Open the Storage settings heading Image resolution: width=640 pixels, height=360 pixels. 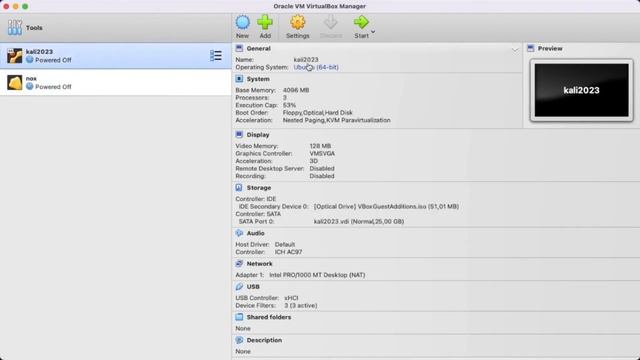coord(259,188)
